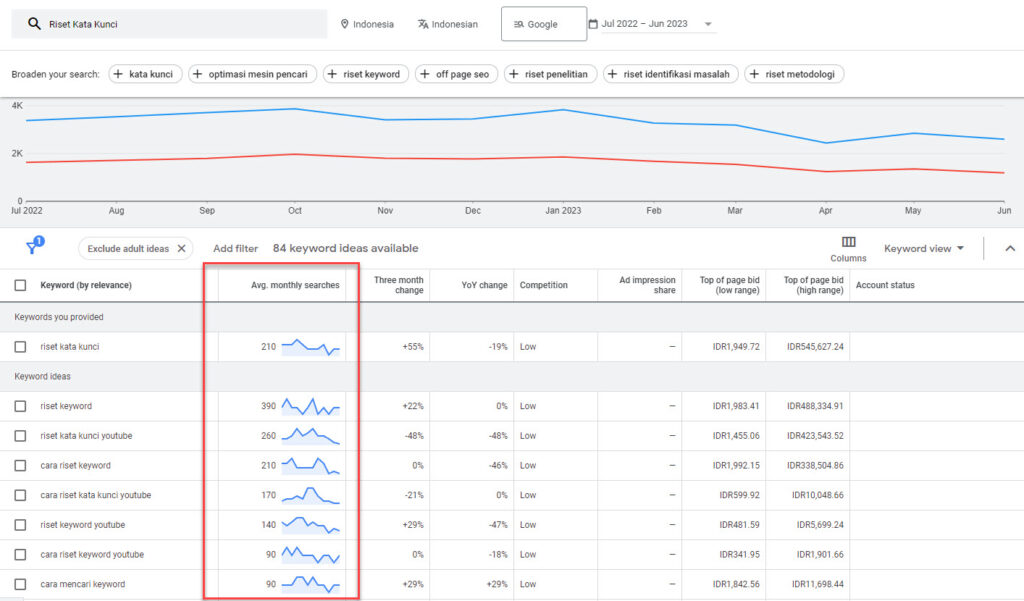
Task: Add the optimasi mesin pencari chip
Action: click(252, 74)
